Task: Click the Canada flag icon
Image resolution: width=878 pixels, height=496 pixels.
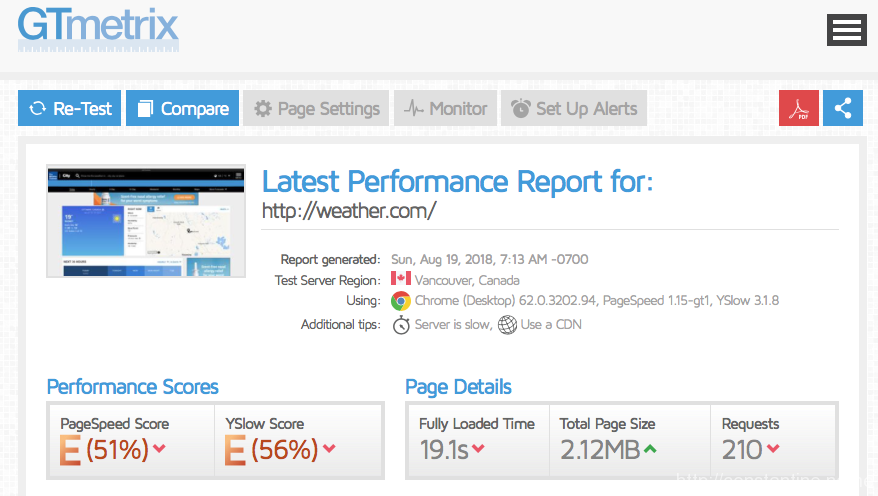Action: (401, 278)
